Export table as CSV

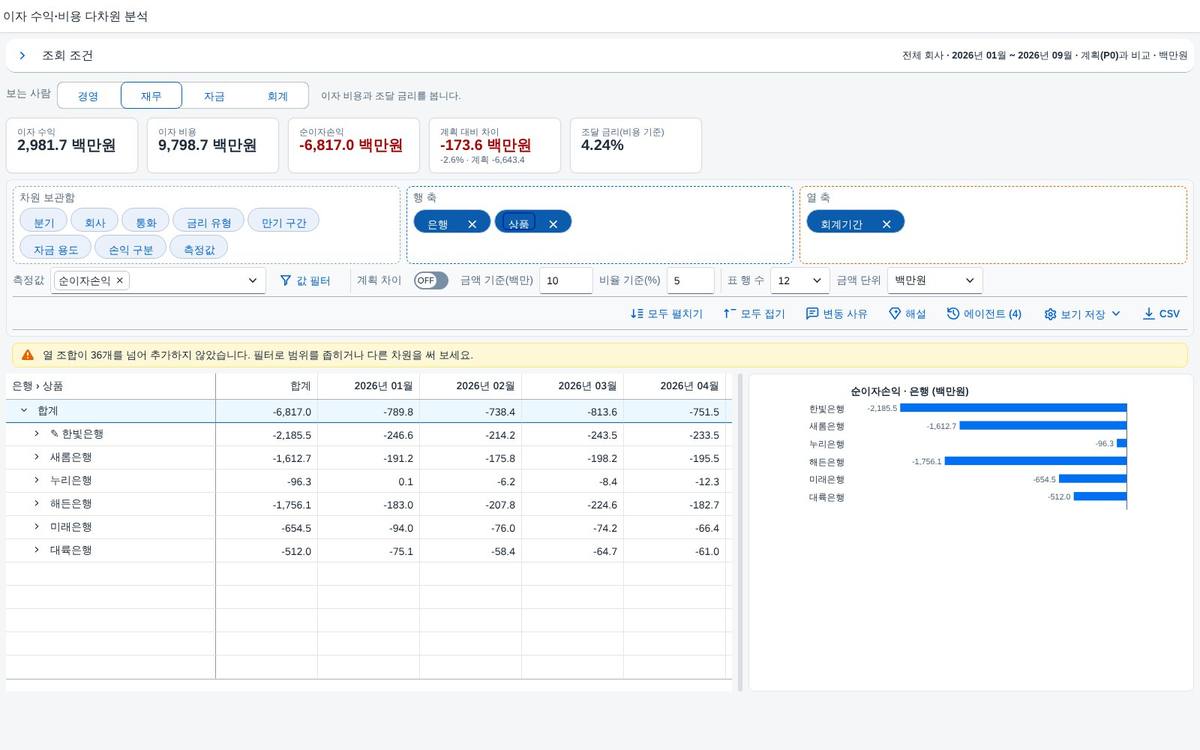tap(1161, 314)
